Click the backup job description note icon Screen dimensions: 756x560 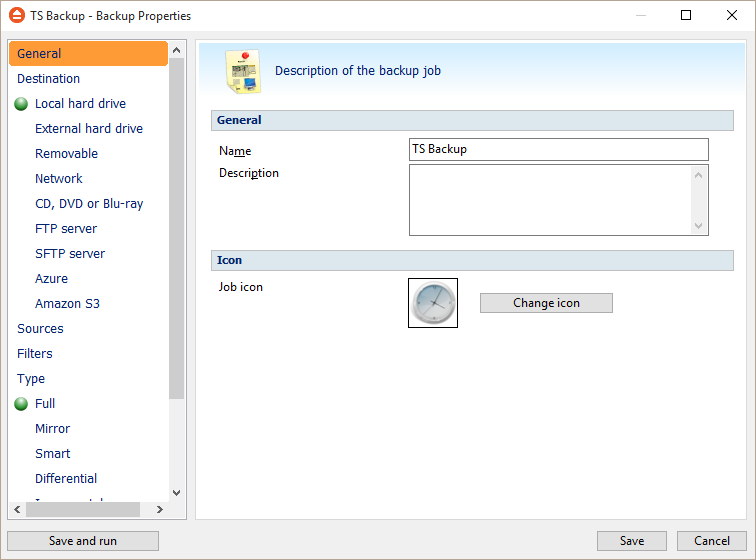(243, 71)
